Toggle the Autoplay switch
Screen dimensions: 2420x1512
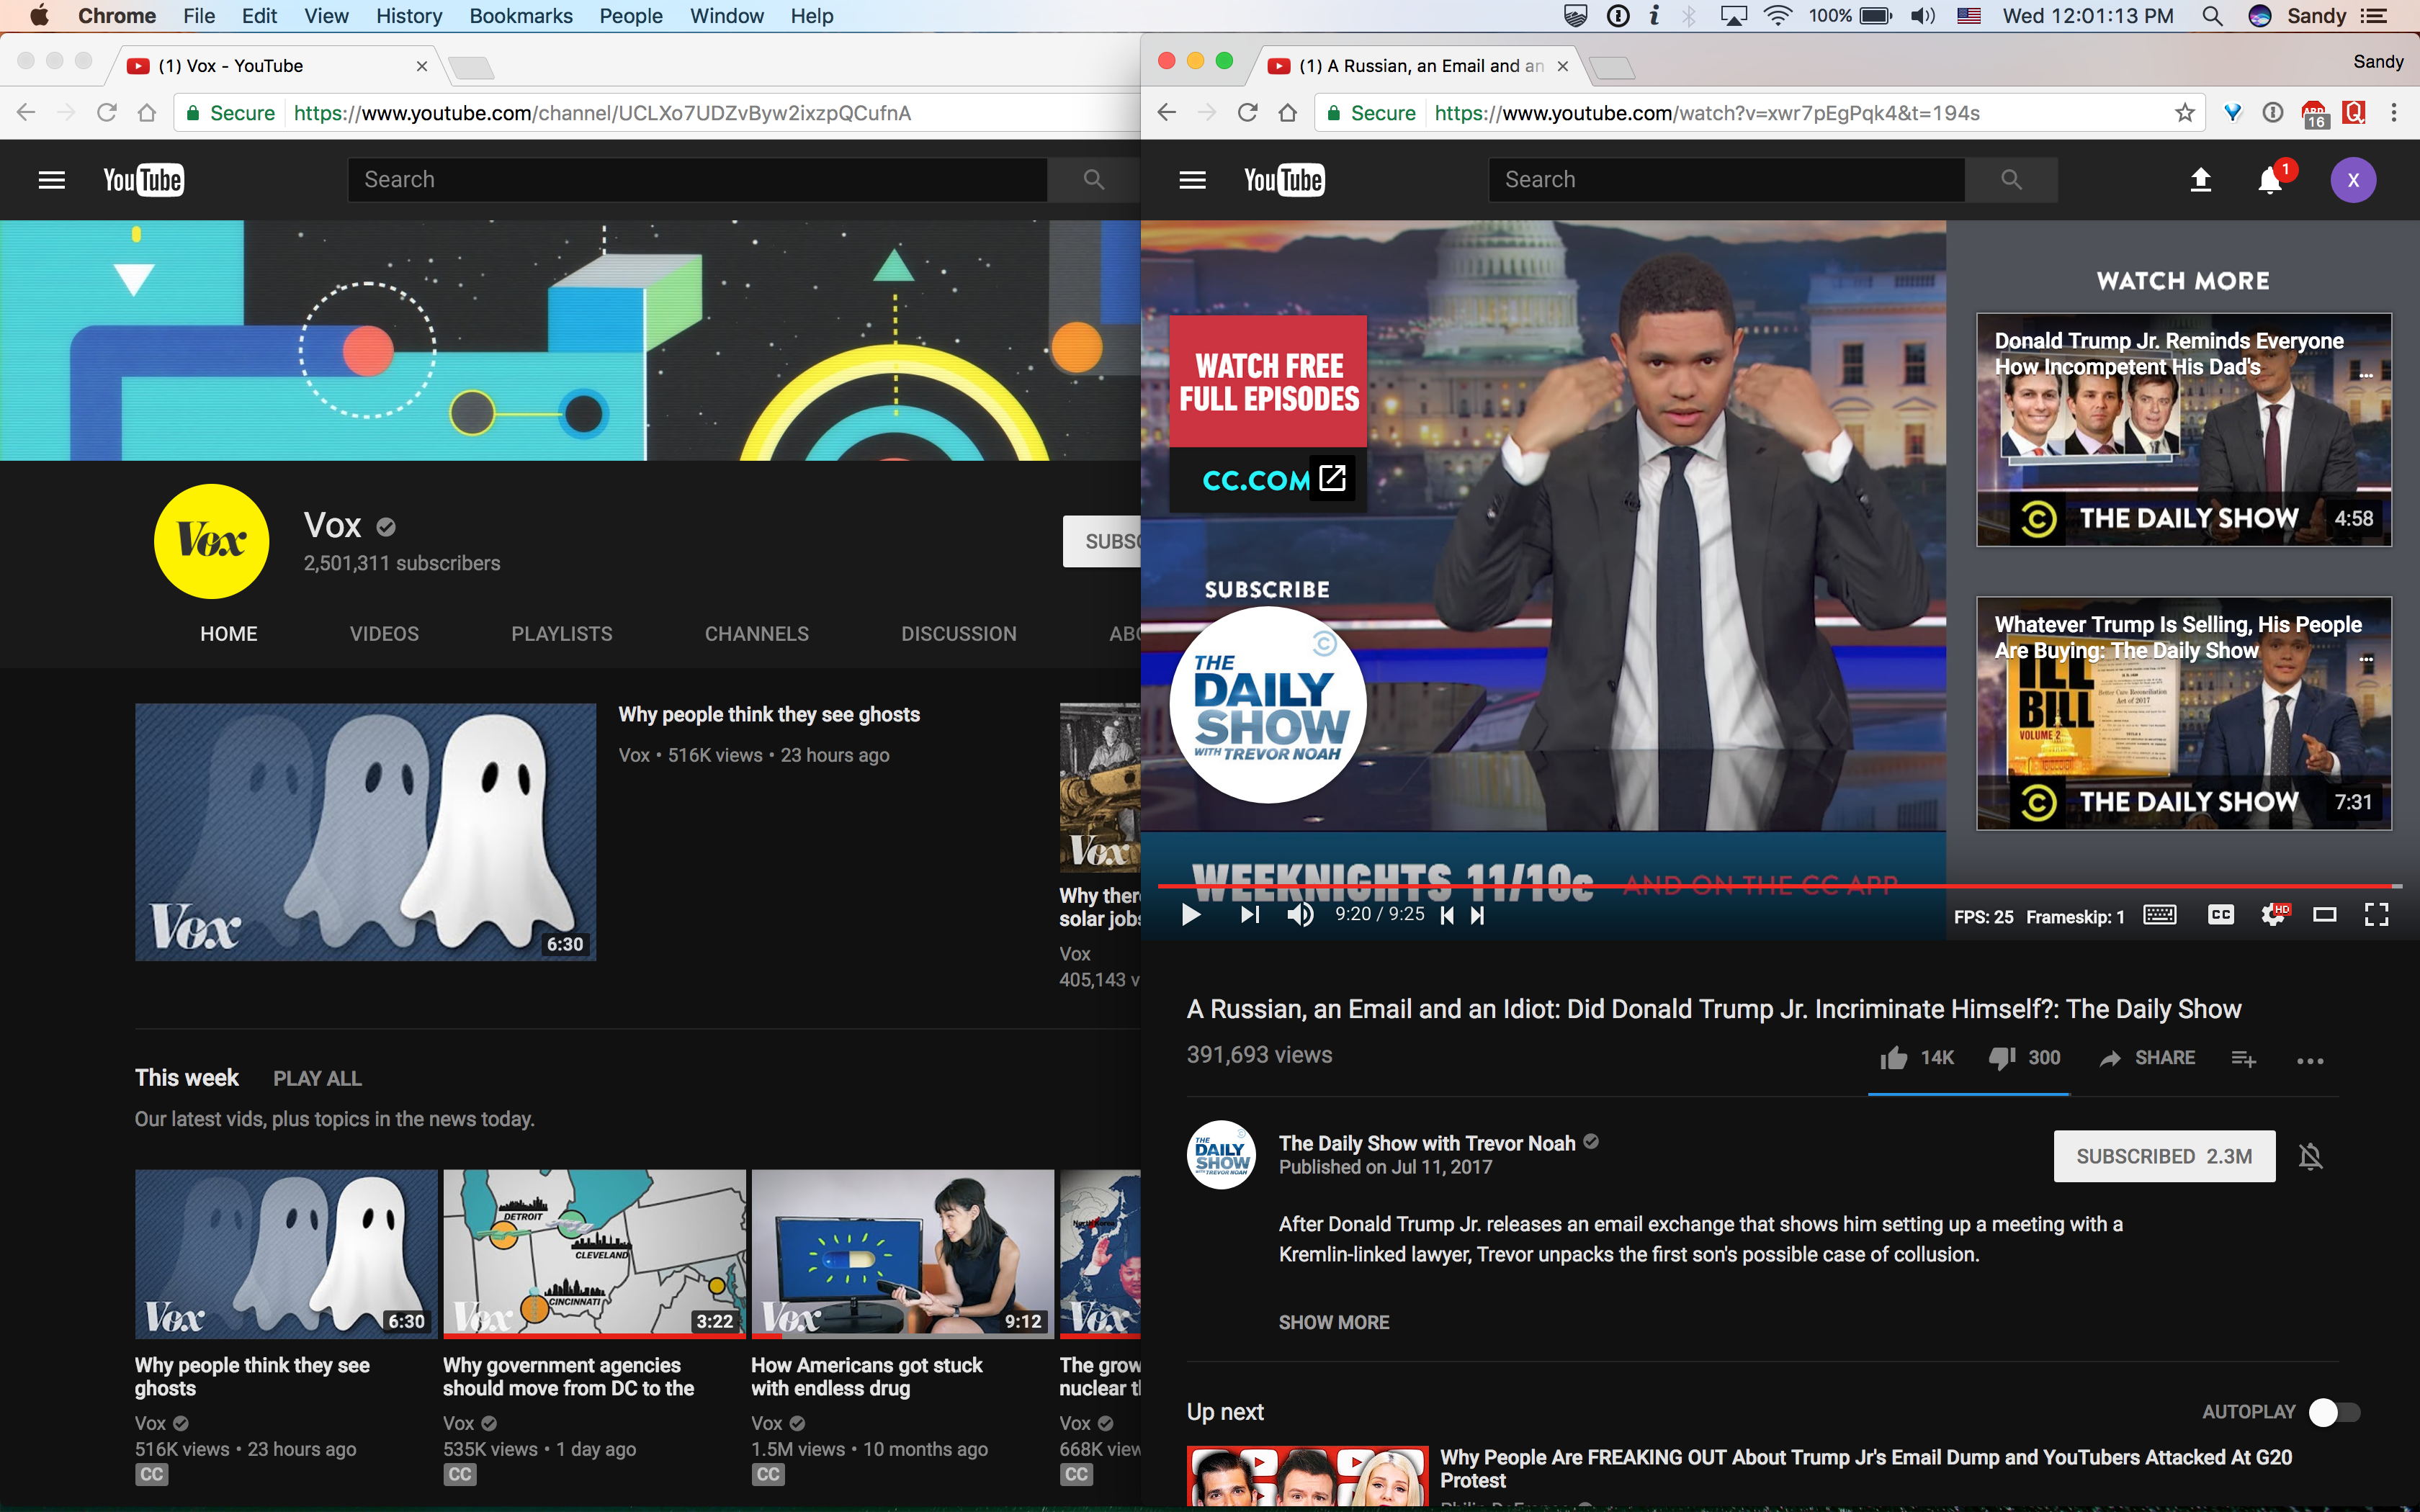[2334, 1412]
